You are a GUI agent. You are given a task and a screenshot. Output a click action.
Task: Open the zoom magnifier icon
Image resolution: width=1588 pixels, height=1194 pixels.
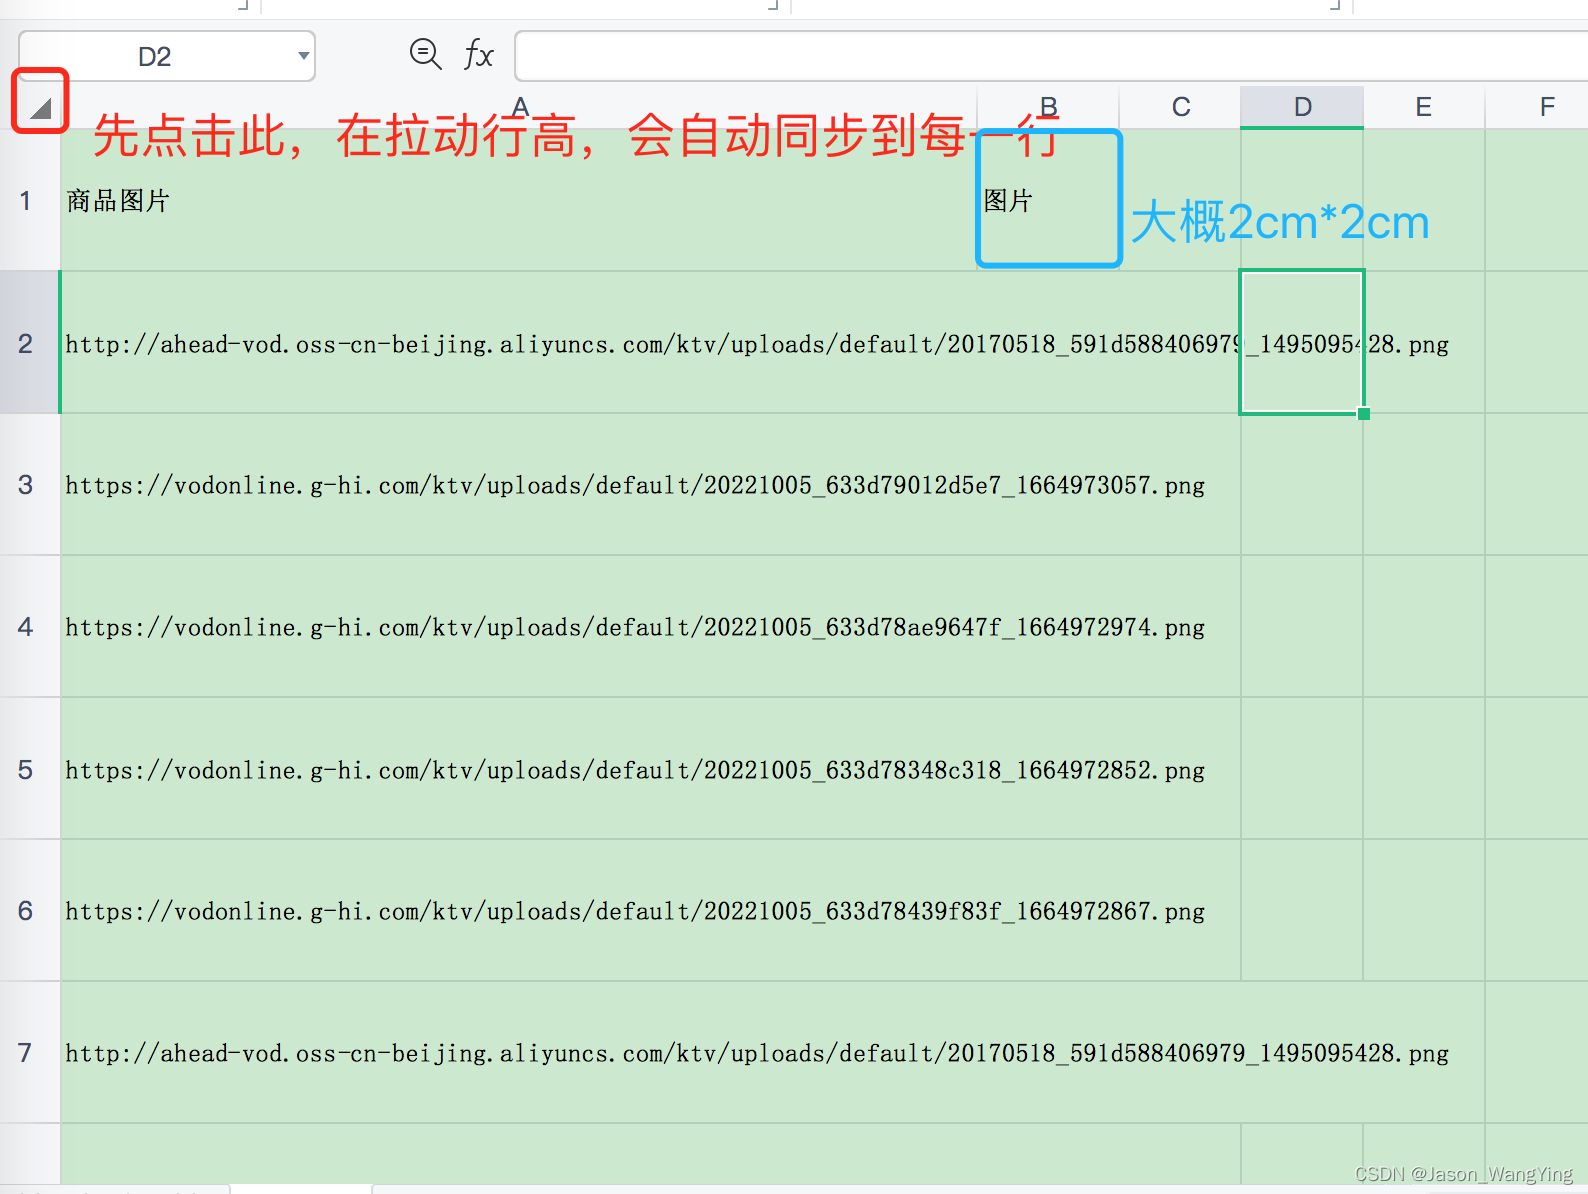coord(426,54)
